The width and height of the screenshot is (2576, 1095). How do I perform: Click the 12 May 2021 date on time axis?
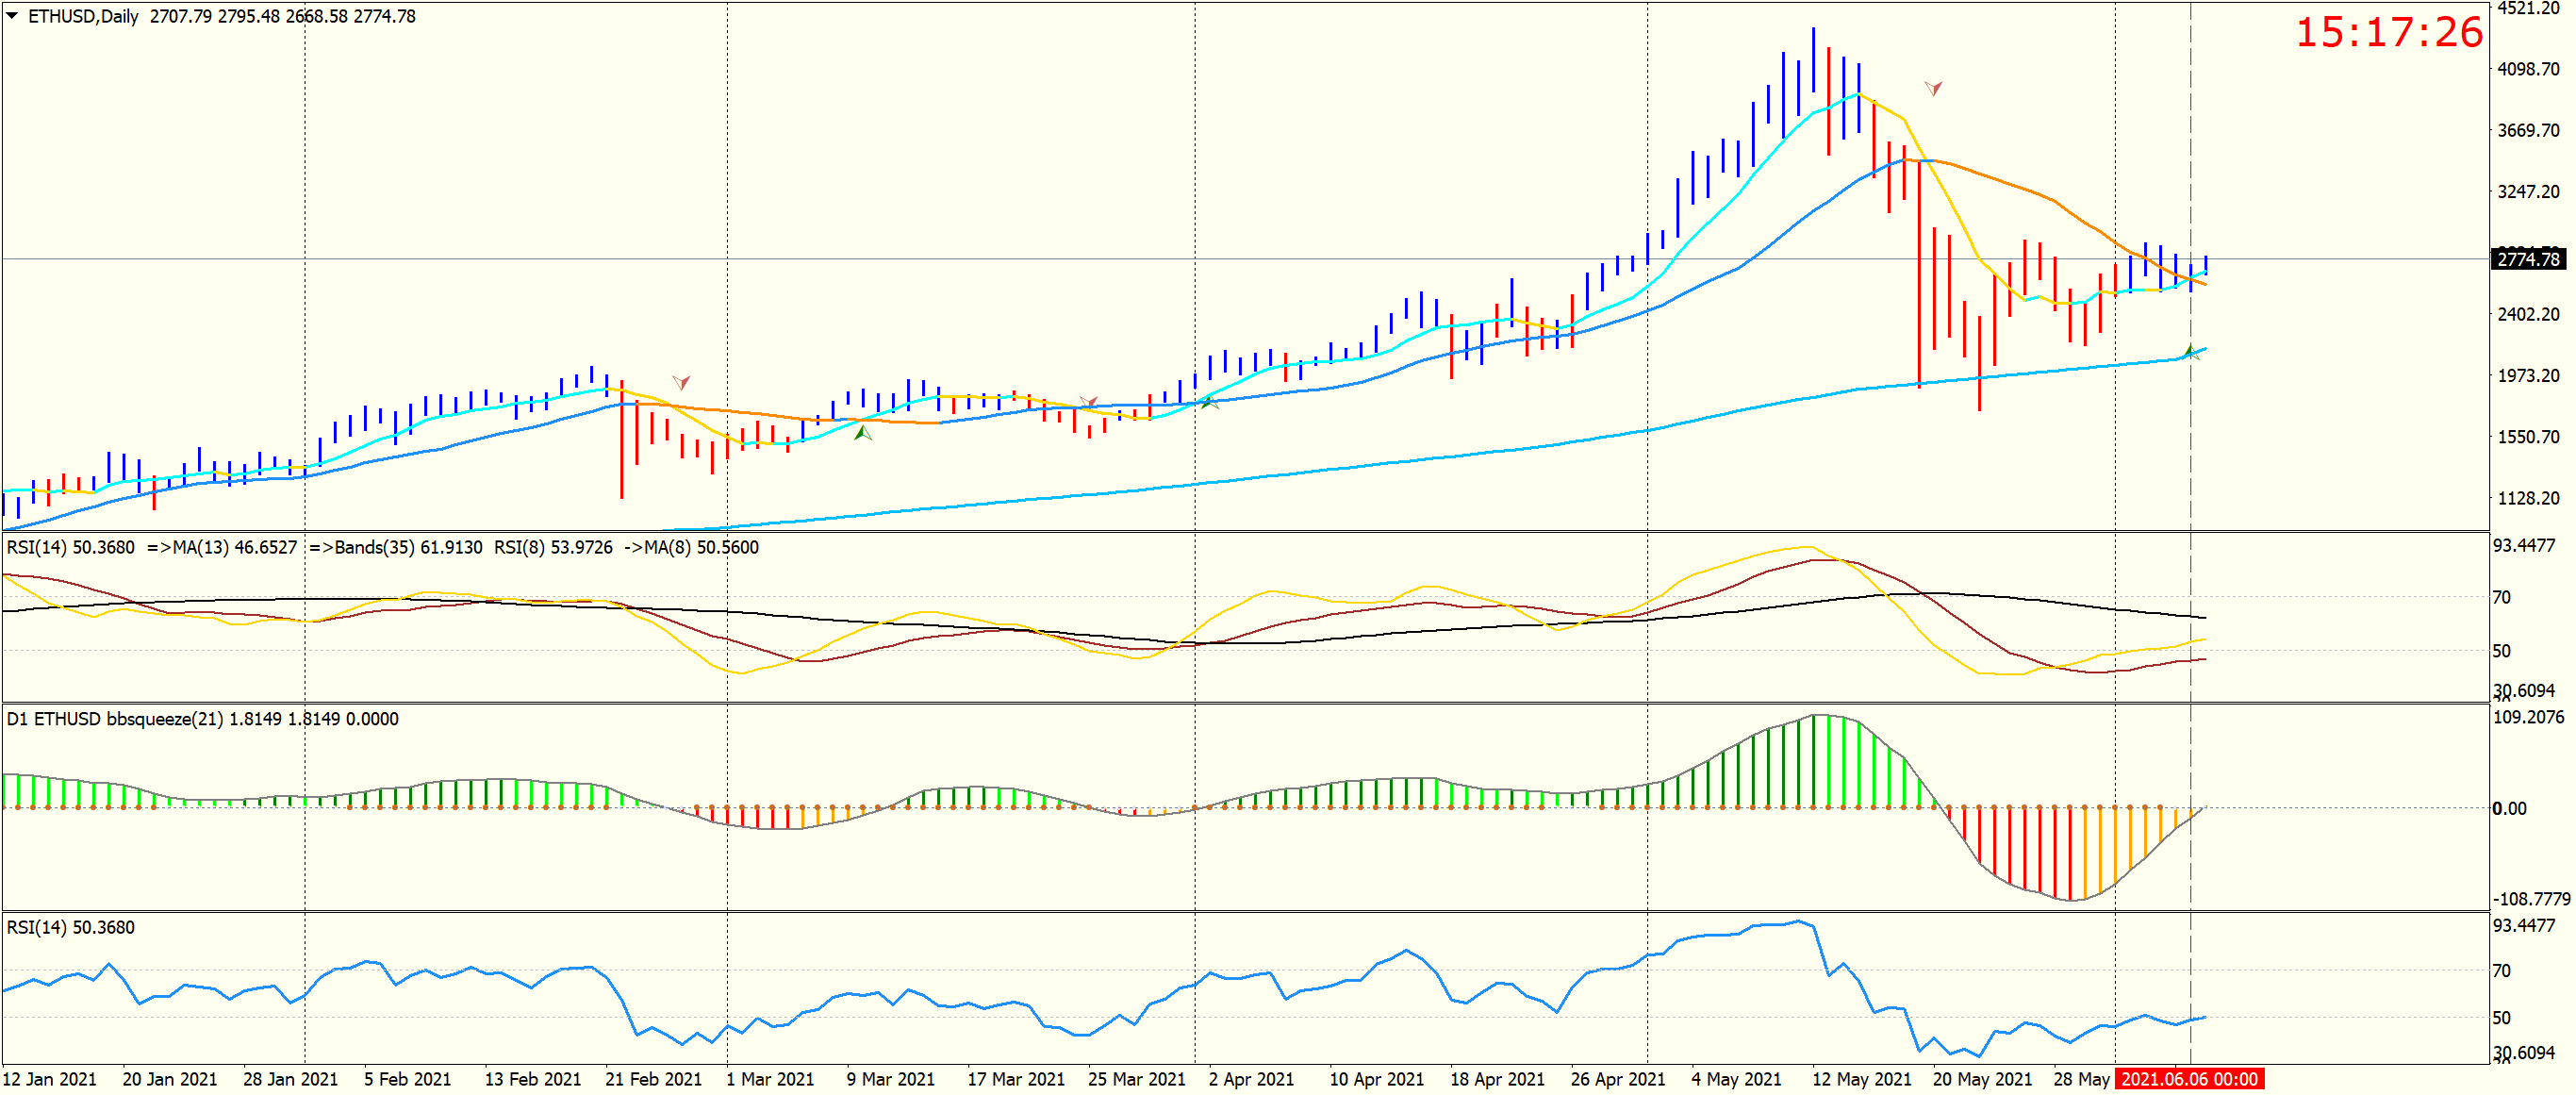click(1861, 1079)
